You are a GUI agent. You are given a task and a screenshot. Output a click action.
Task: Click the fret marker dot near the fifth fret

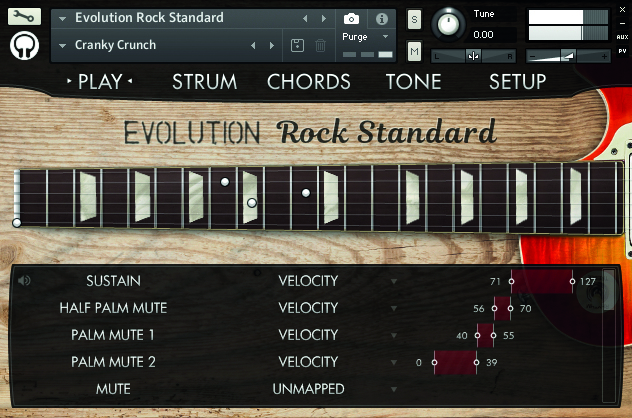tap(225, 182)
